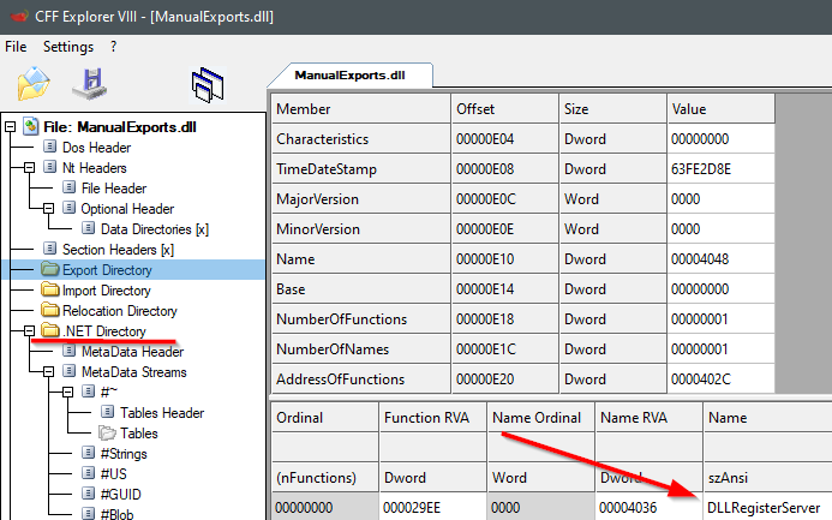The image size is (832, 520).
Task: Click the #Strings stream icon
Action: point(89,453)
